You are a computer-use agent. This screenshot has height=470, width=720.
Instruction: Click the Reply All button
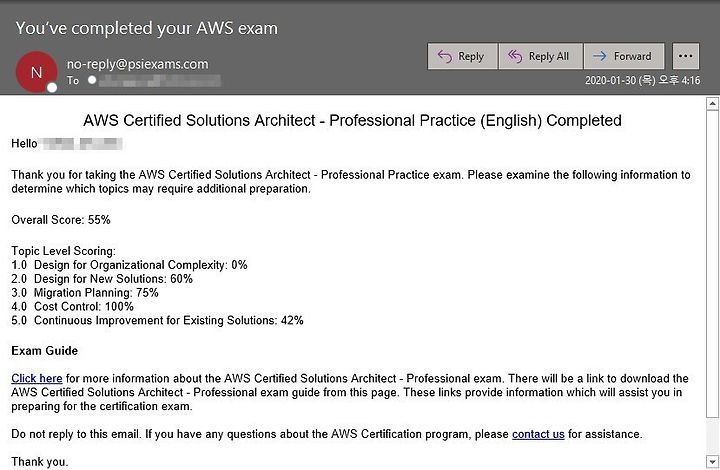click(541, 56)
